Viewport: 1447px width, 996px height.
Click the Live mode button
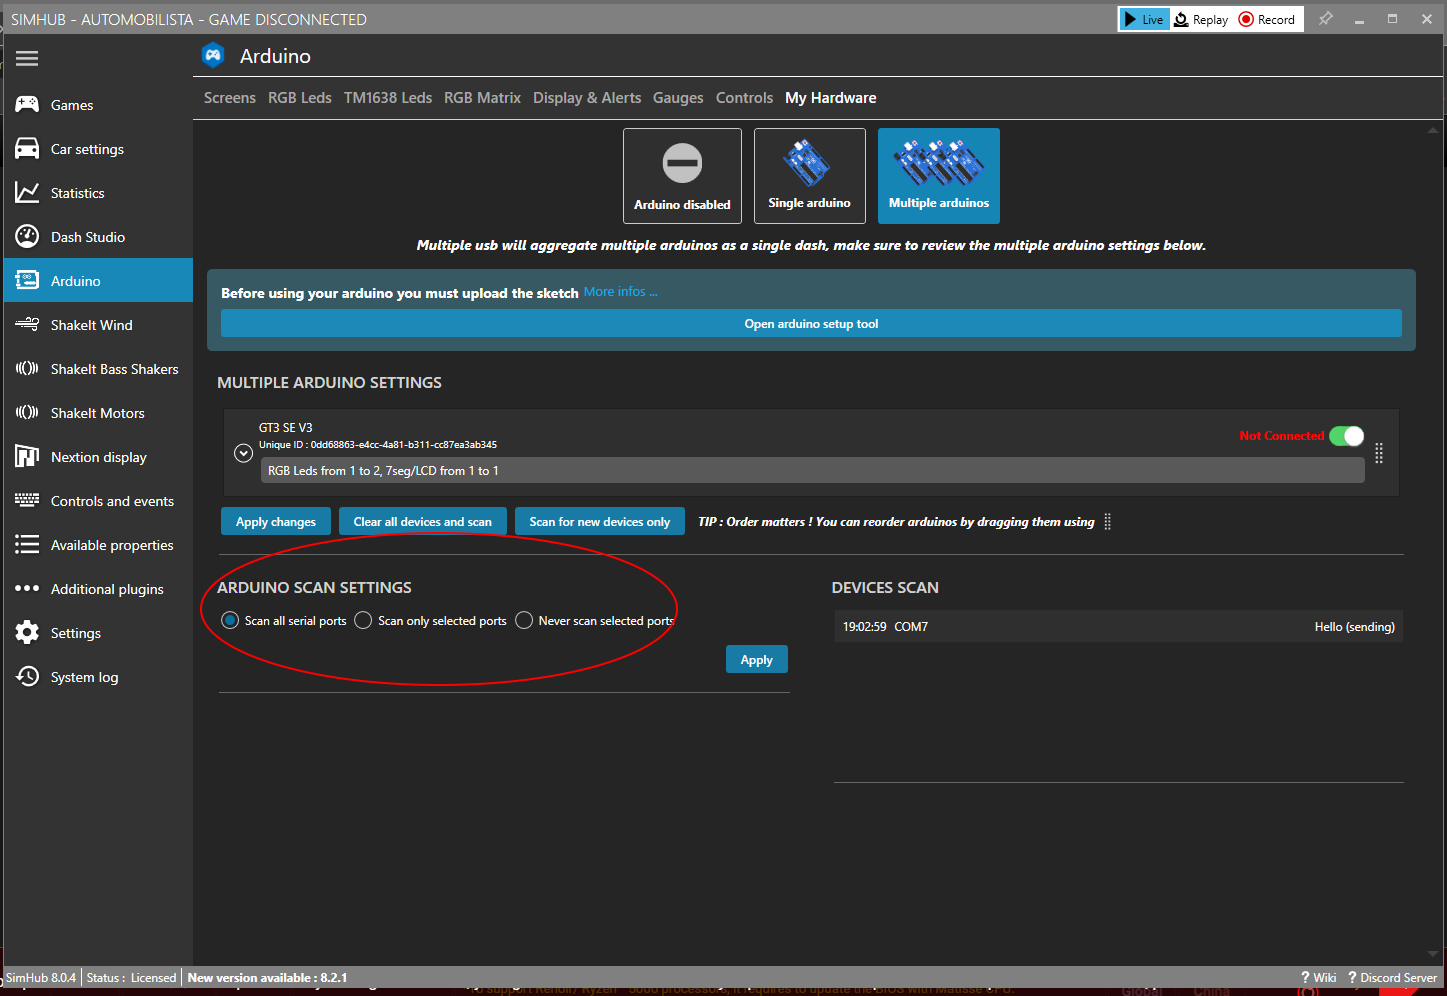click(x=1144, y=19)
